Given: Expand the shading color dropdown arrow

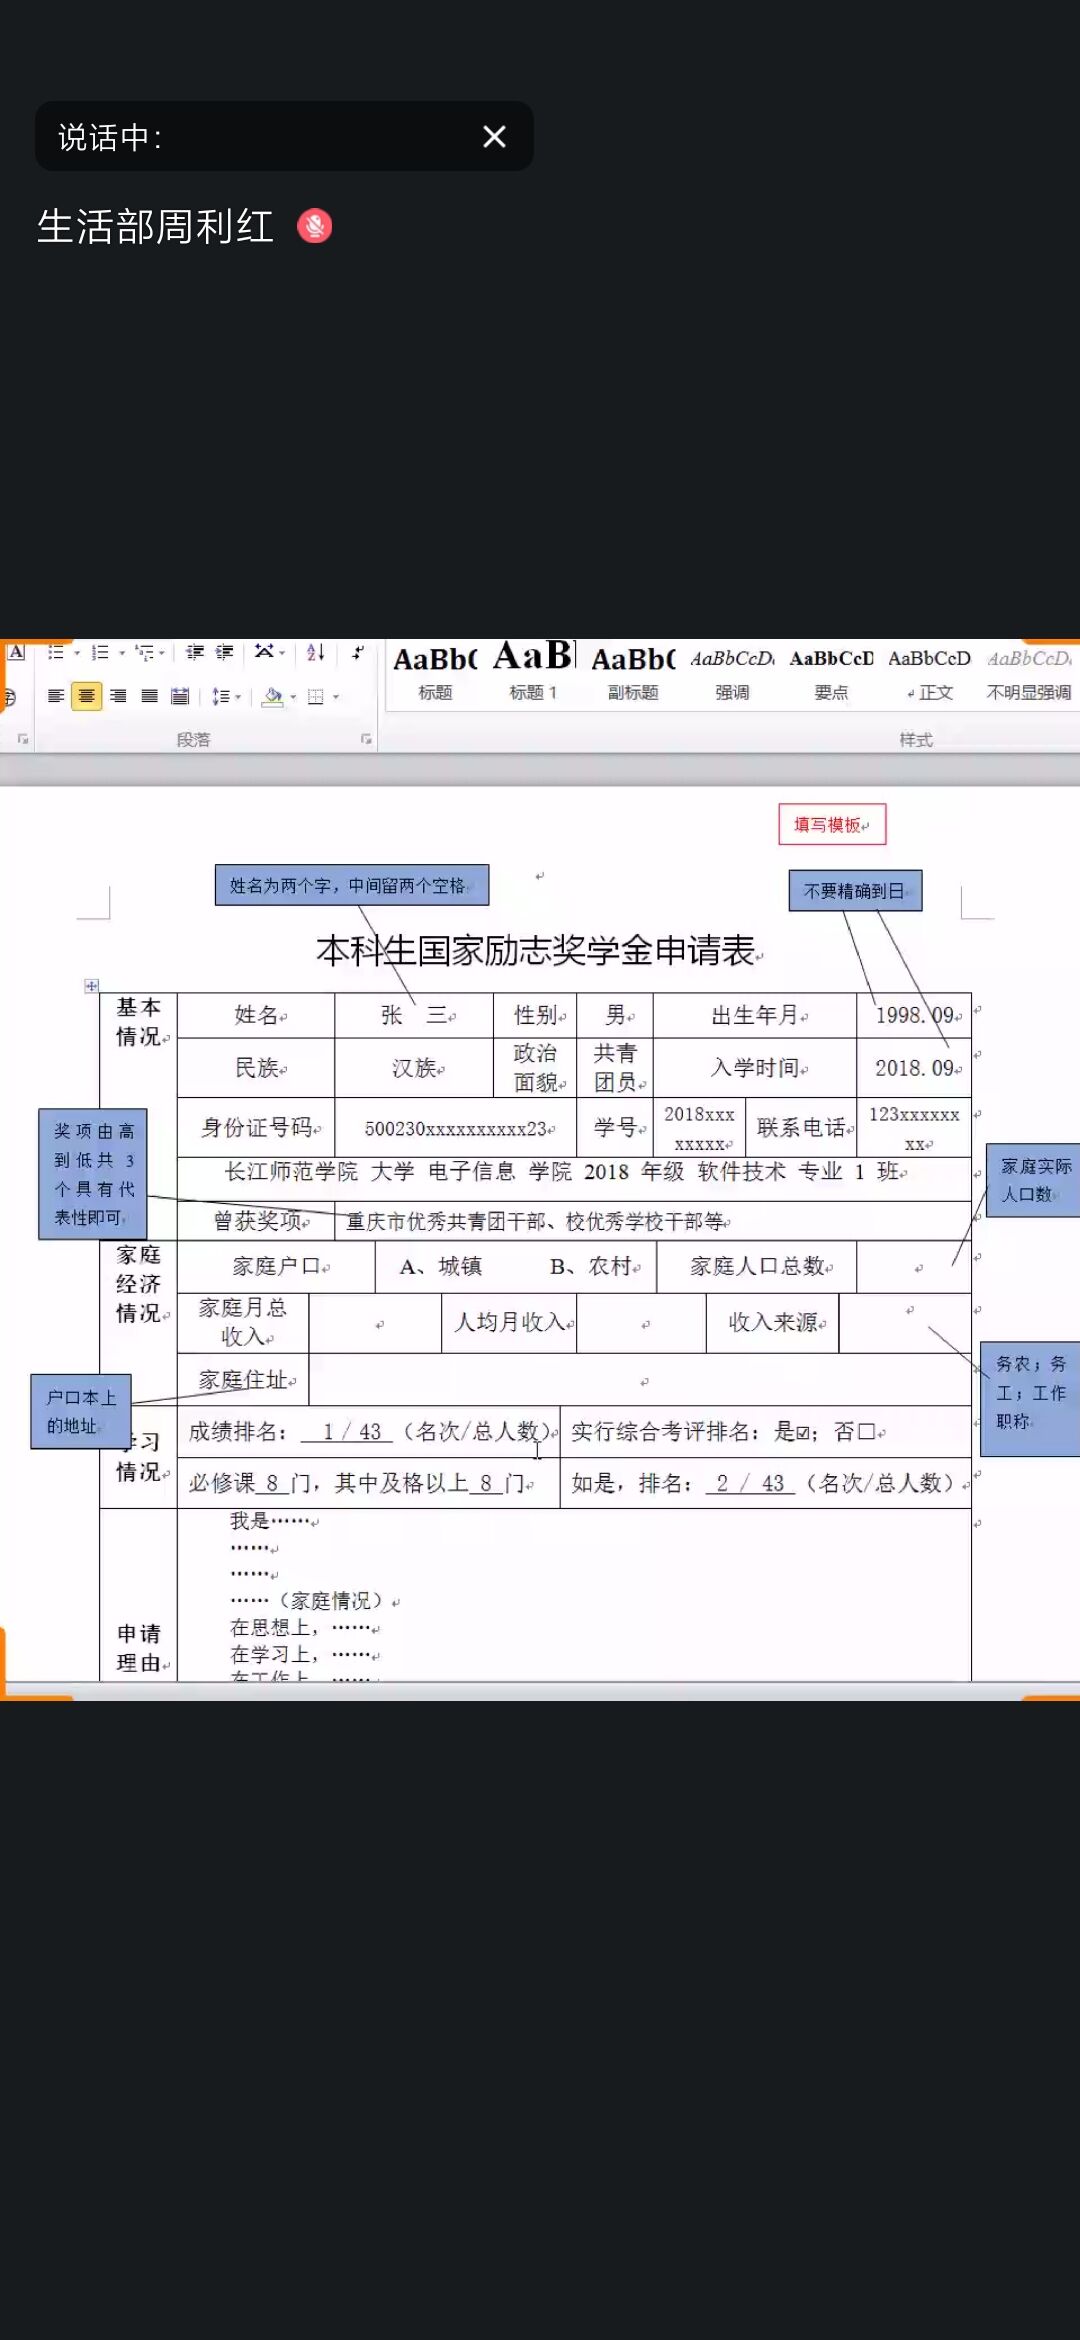Looking at the screenshot, I should [293, 697].
